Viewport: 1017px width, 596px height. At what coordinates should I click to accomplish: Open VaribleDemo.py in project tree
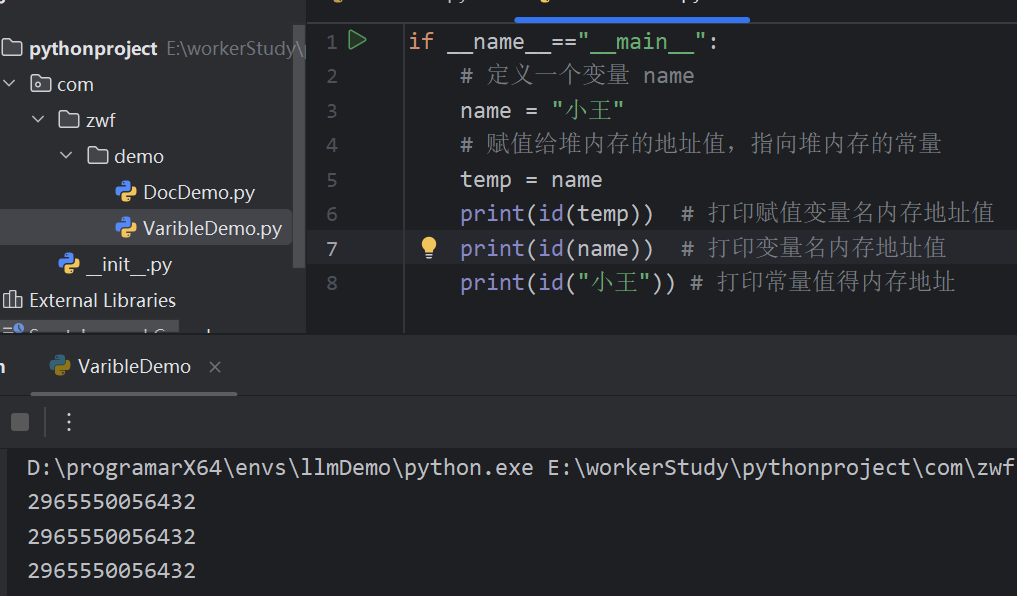click(x=212, y=228)
